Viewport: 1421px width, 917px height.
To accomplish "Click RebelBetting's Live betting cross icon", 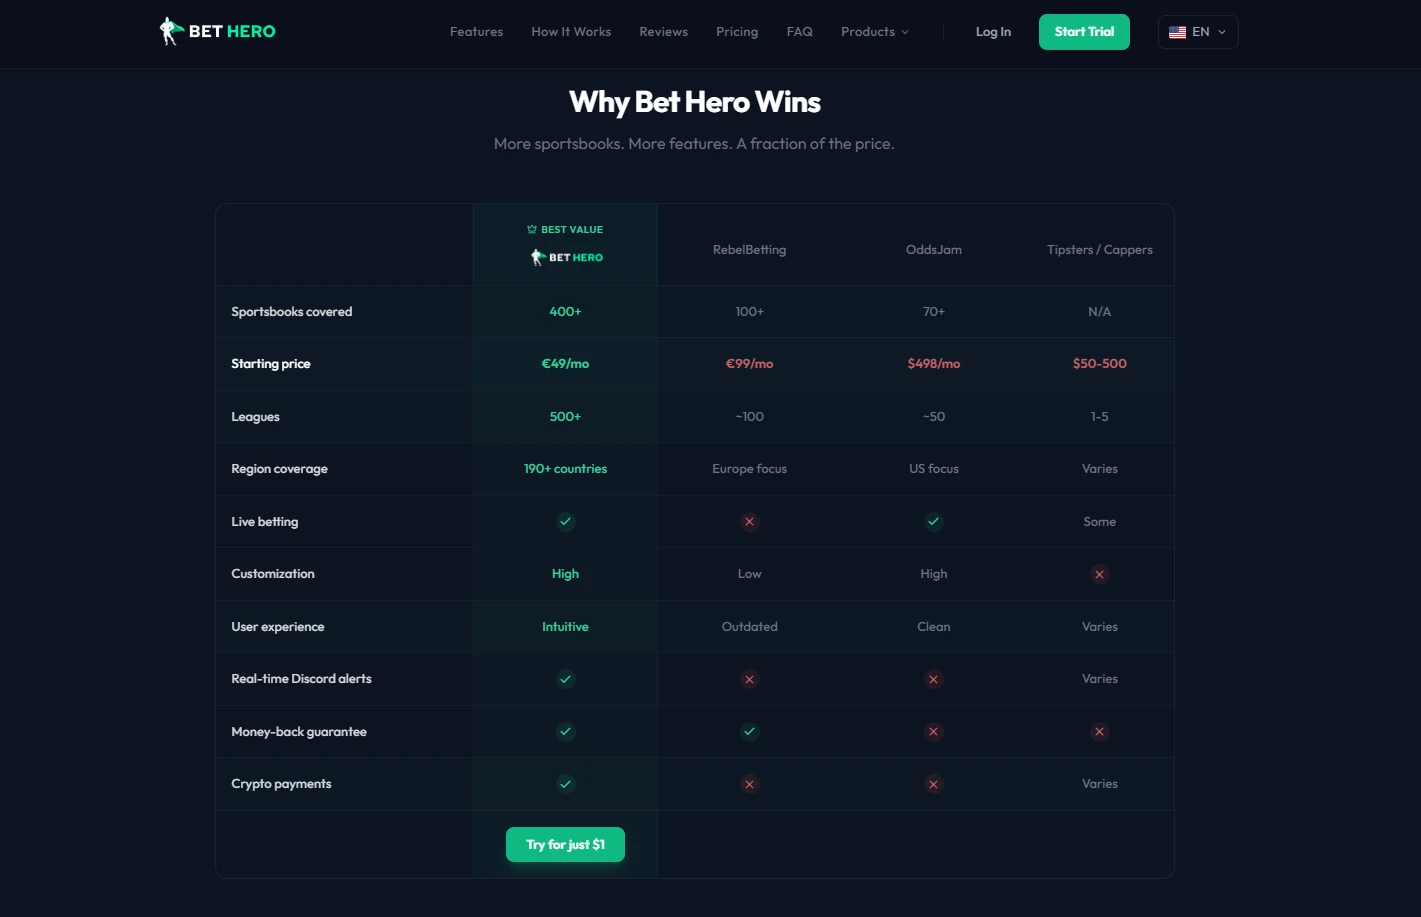I will [749, 521].
